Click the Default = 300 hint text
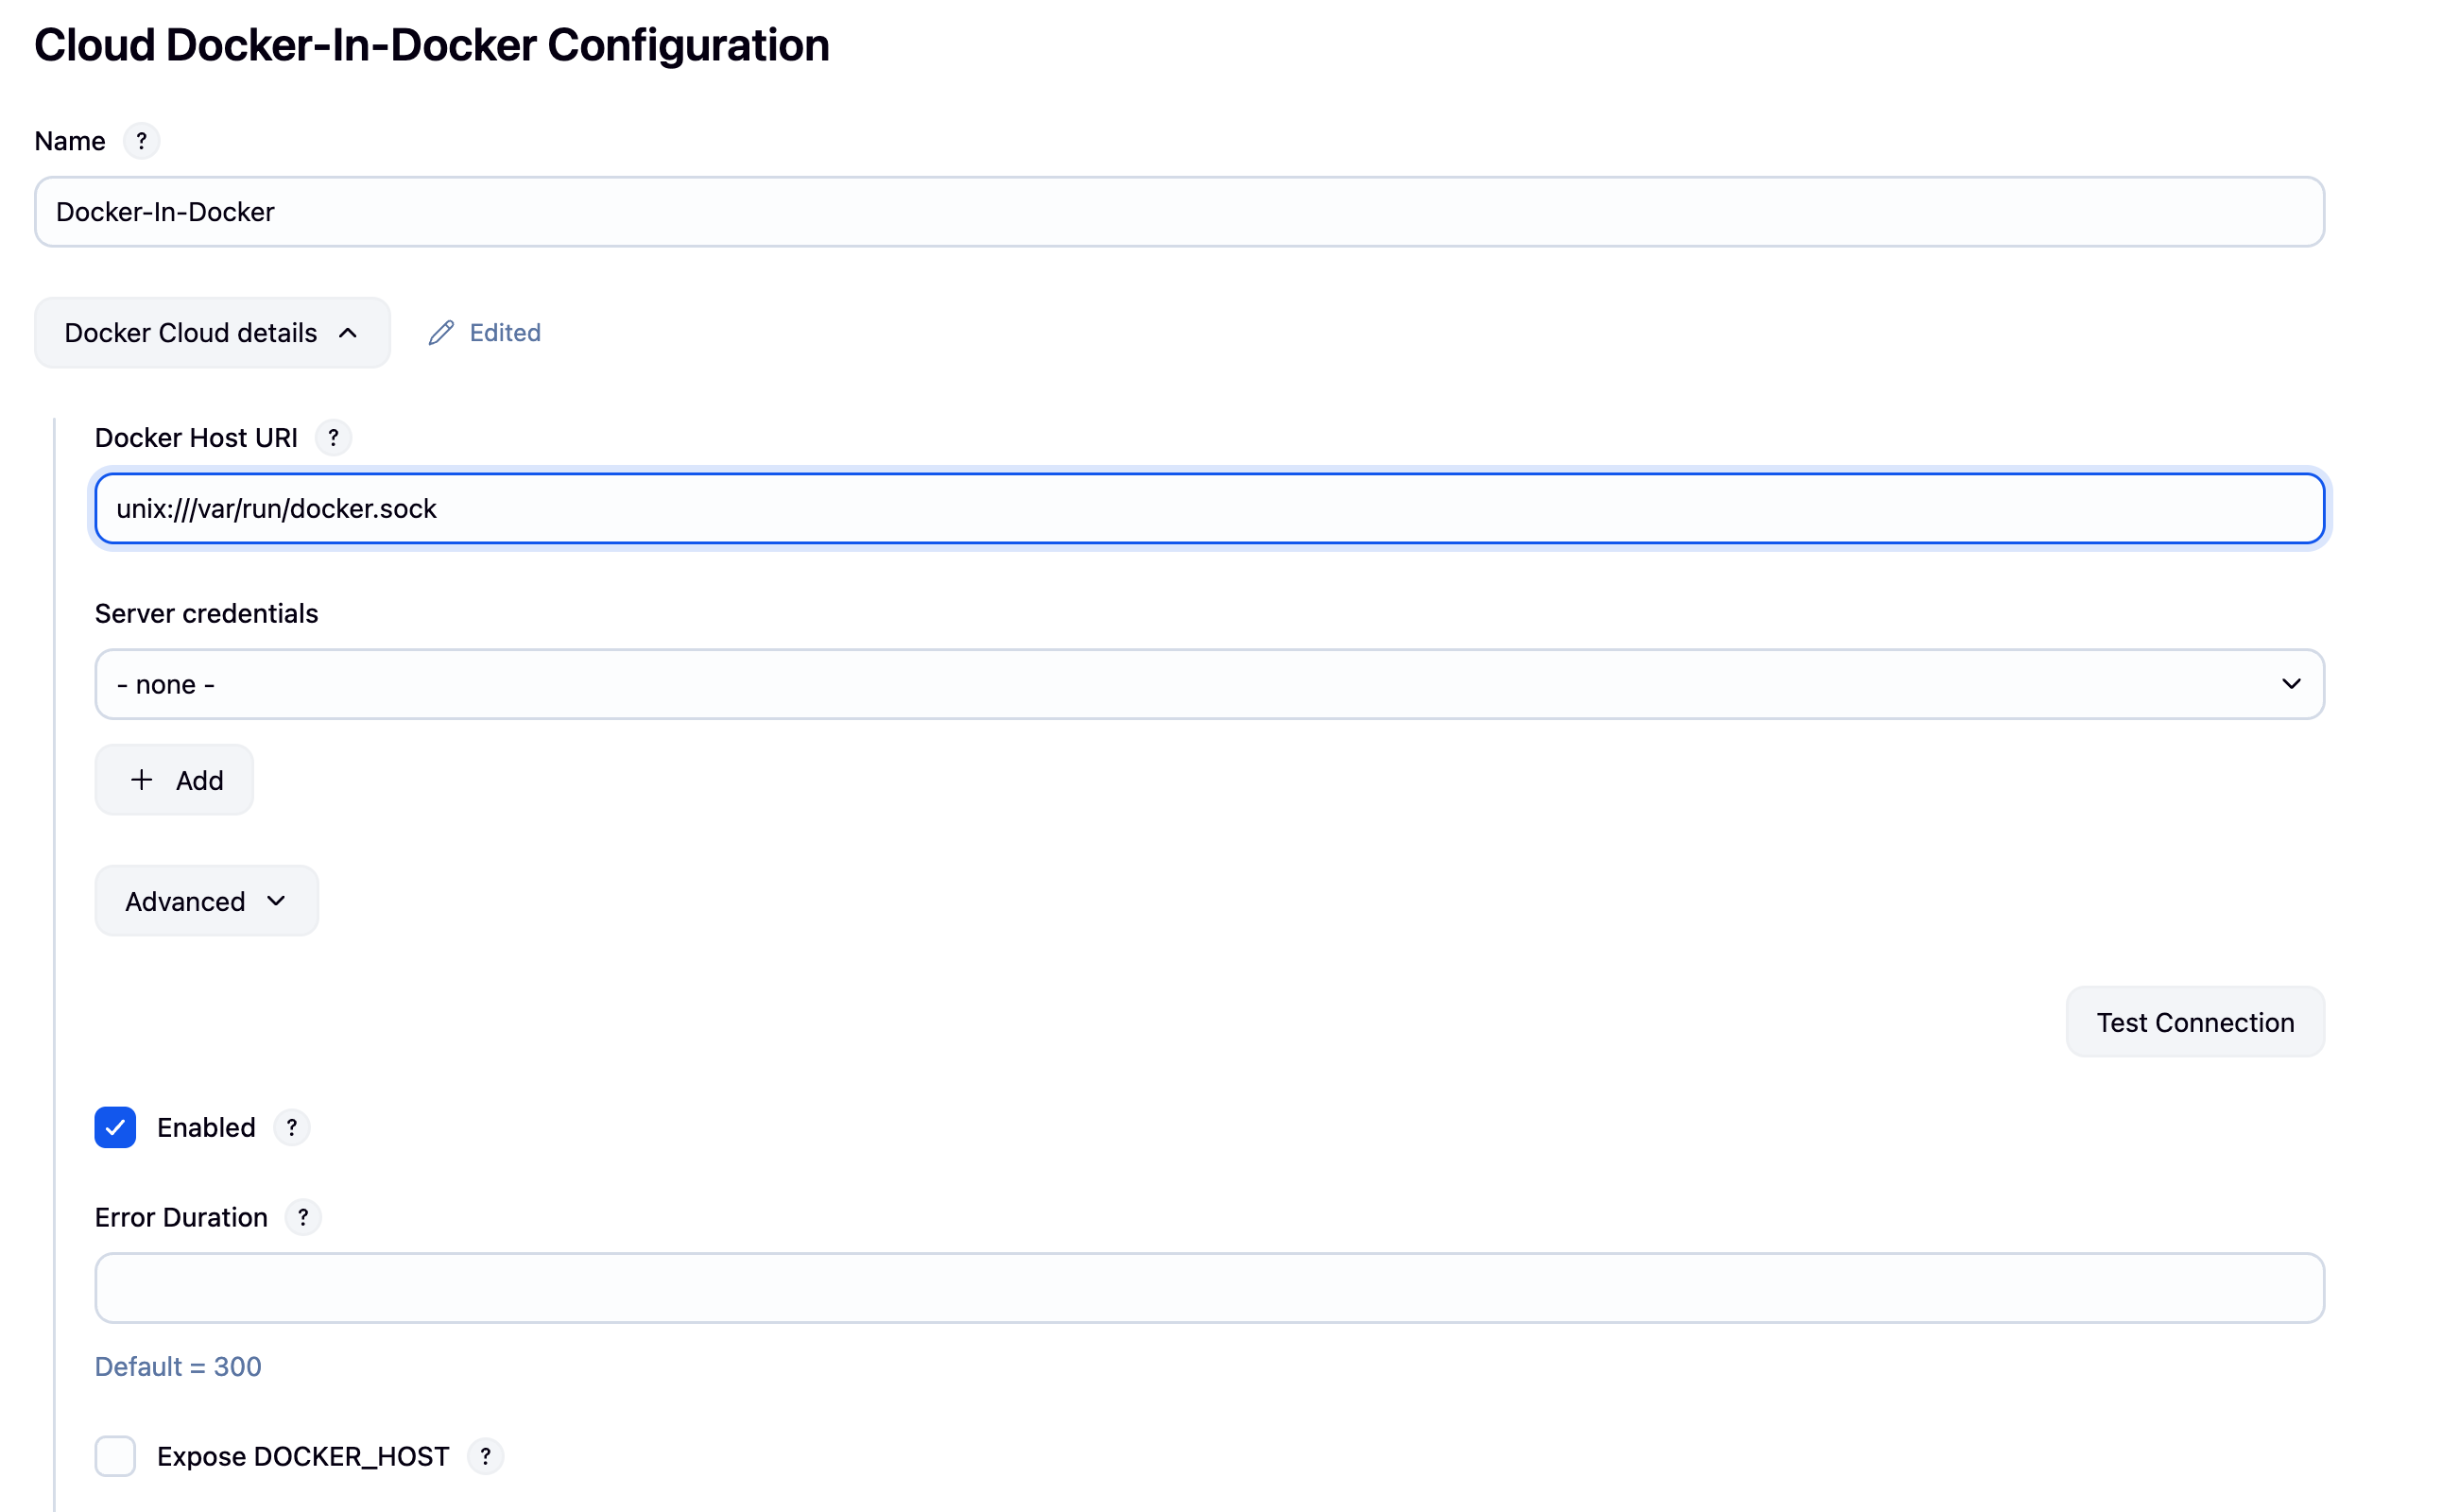This screenshot has width=2442, height=1512. click(x=178, y=1366)
